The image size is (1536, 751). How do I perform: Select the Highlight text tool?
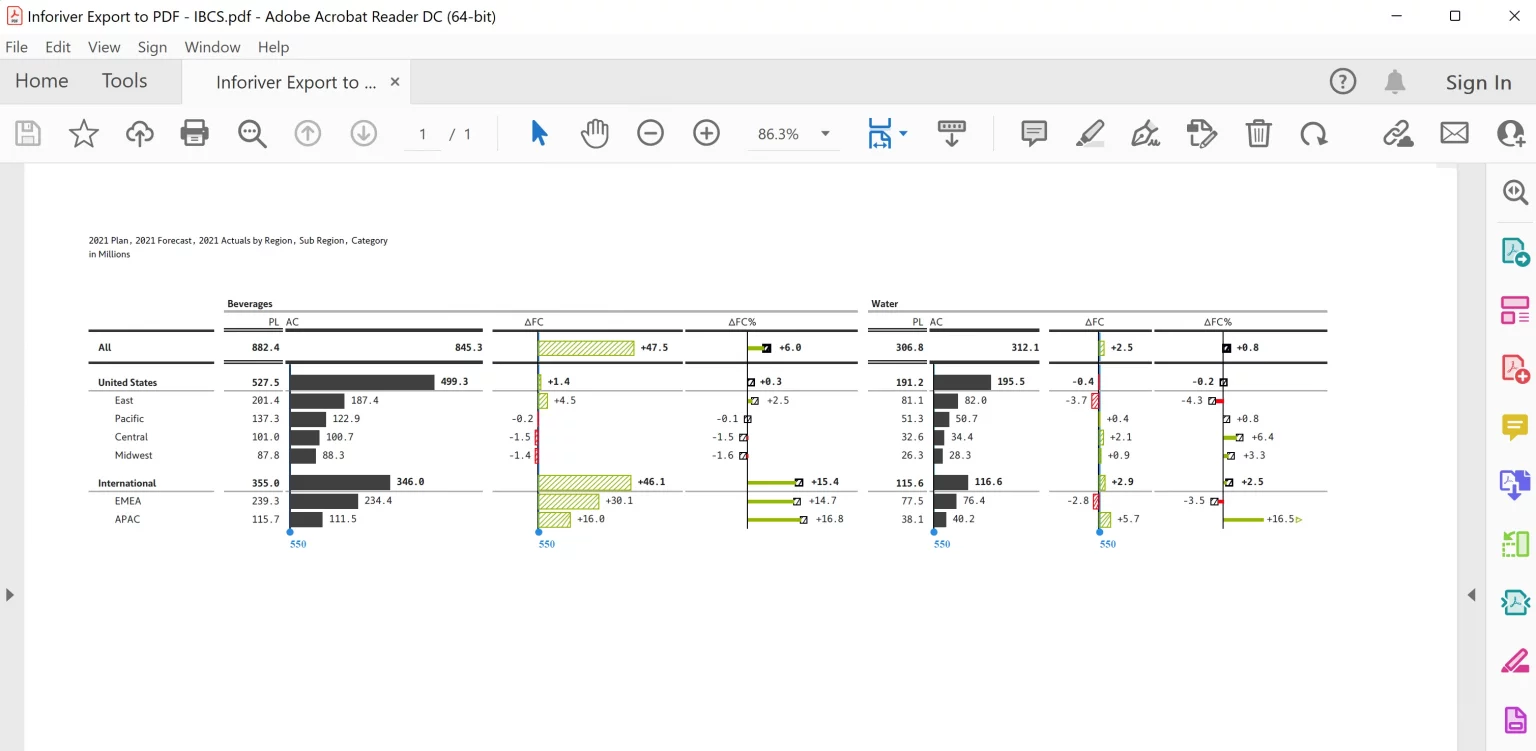(1090, 133)
